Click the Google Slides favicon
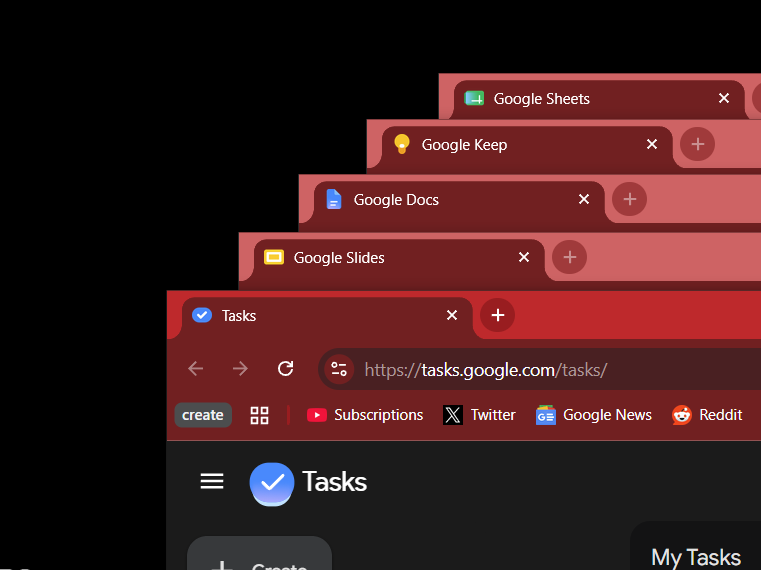This screenshot has height=570, width=761. click(x=274, y=257)
